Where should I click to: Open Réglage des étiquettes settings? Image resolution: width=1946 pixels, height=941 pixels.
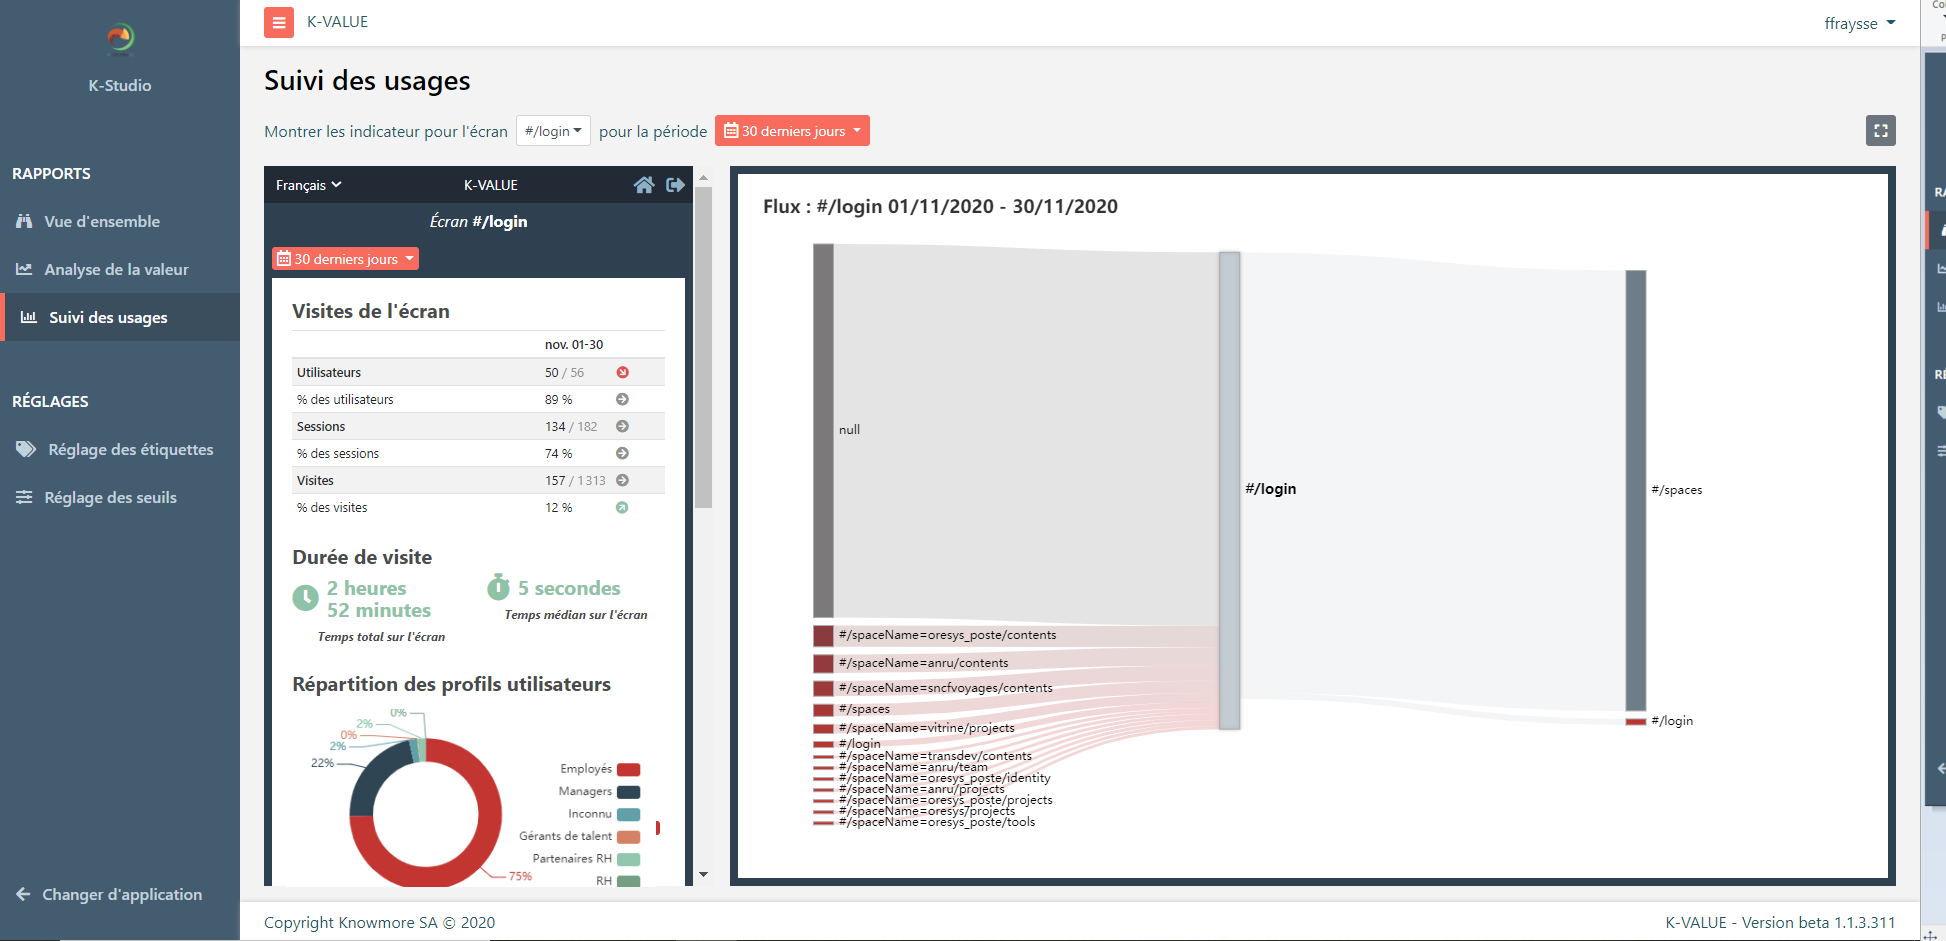tap(130, 449)
